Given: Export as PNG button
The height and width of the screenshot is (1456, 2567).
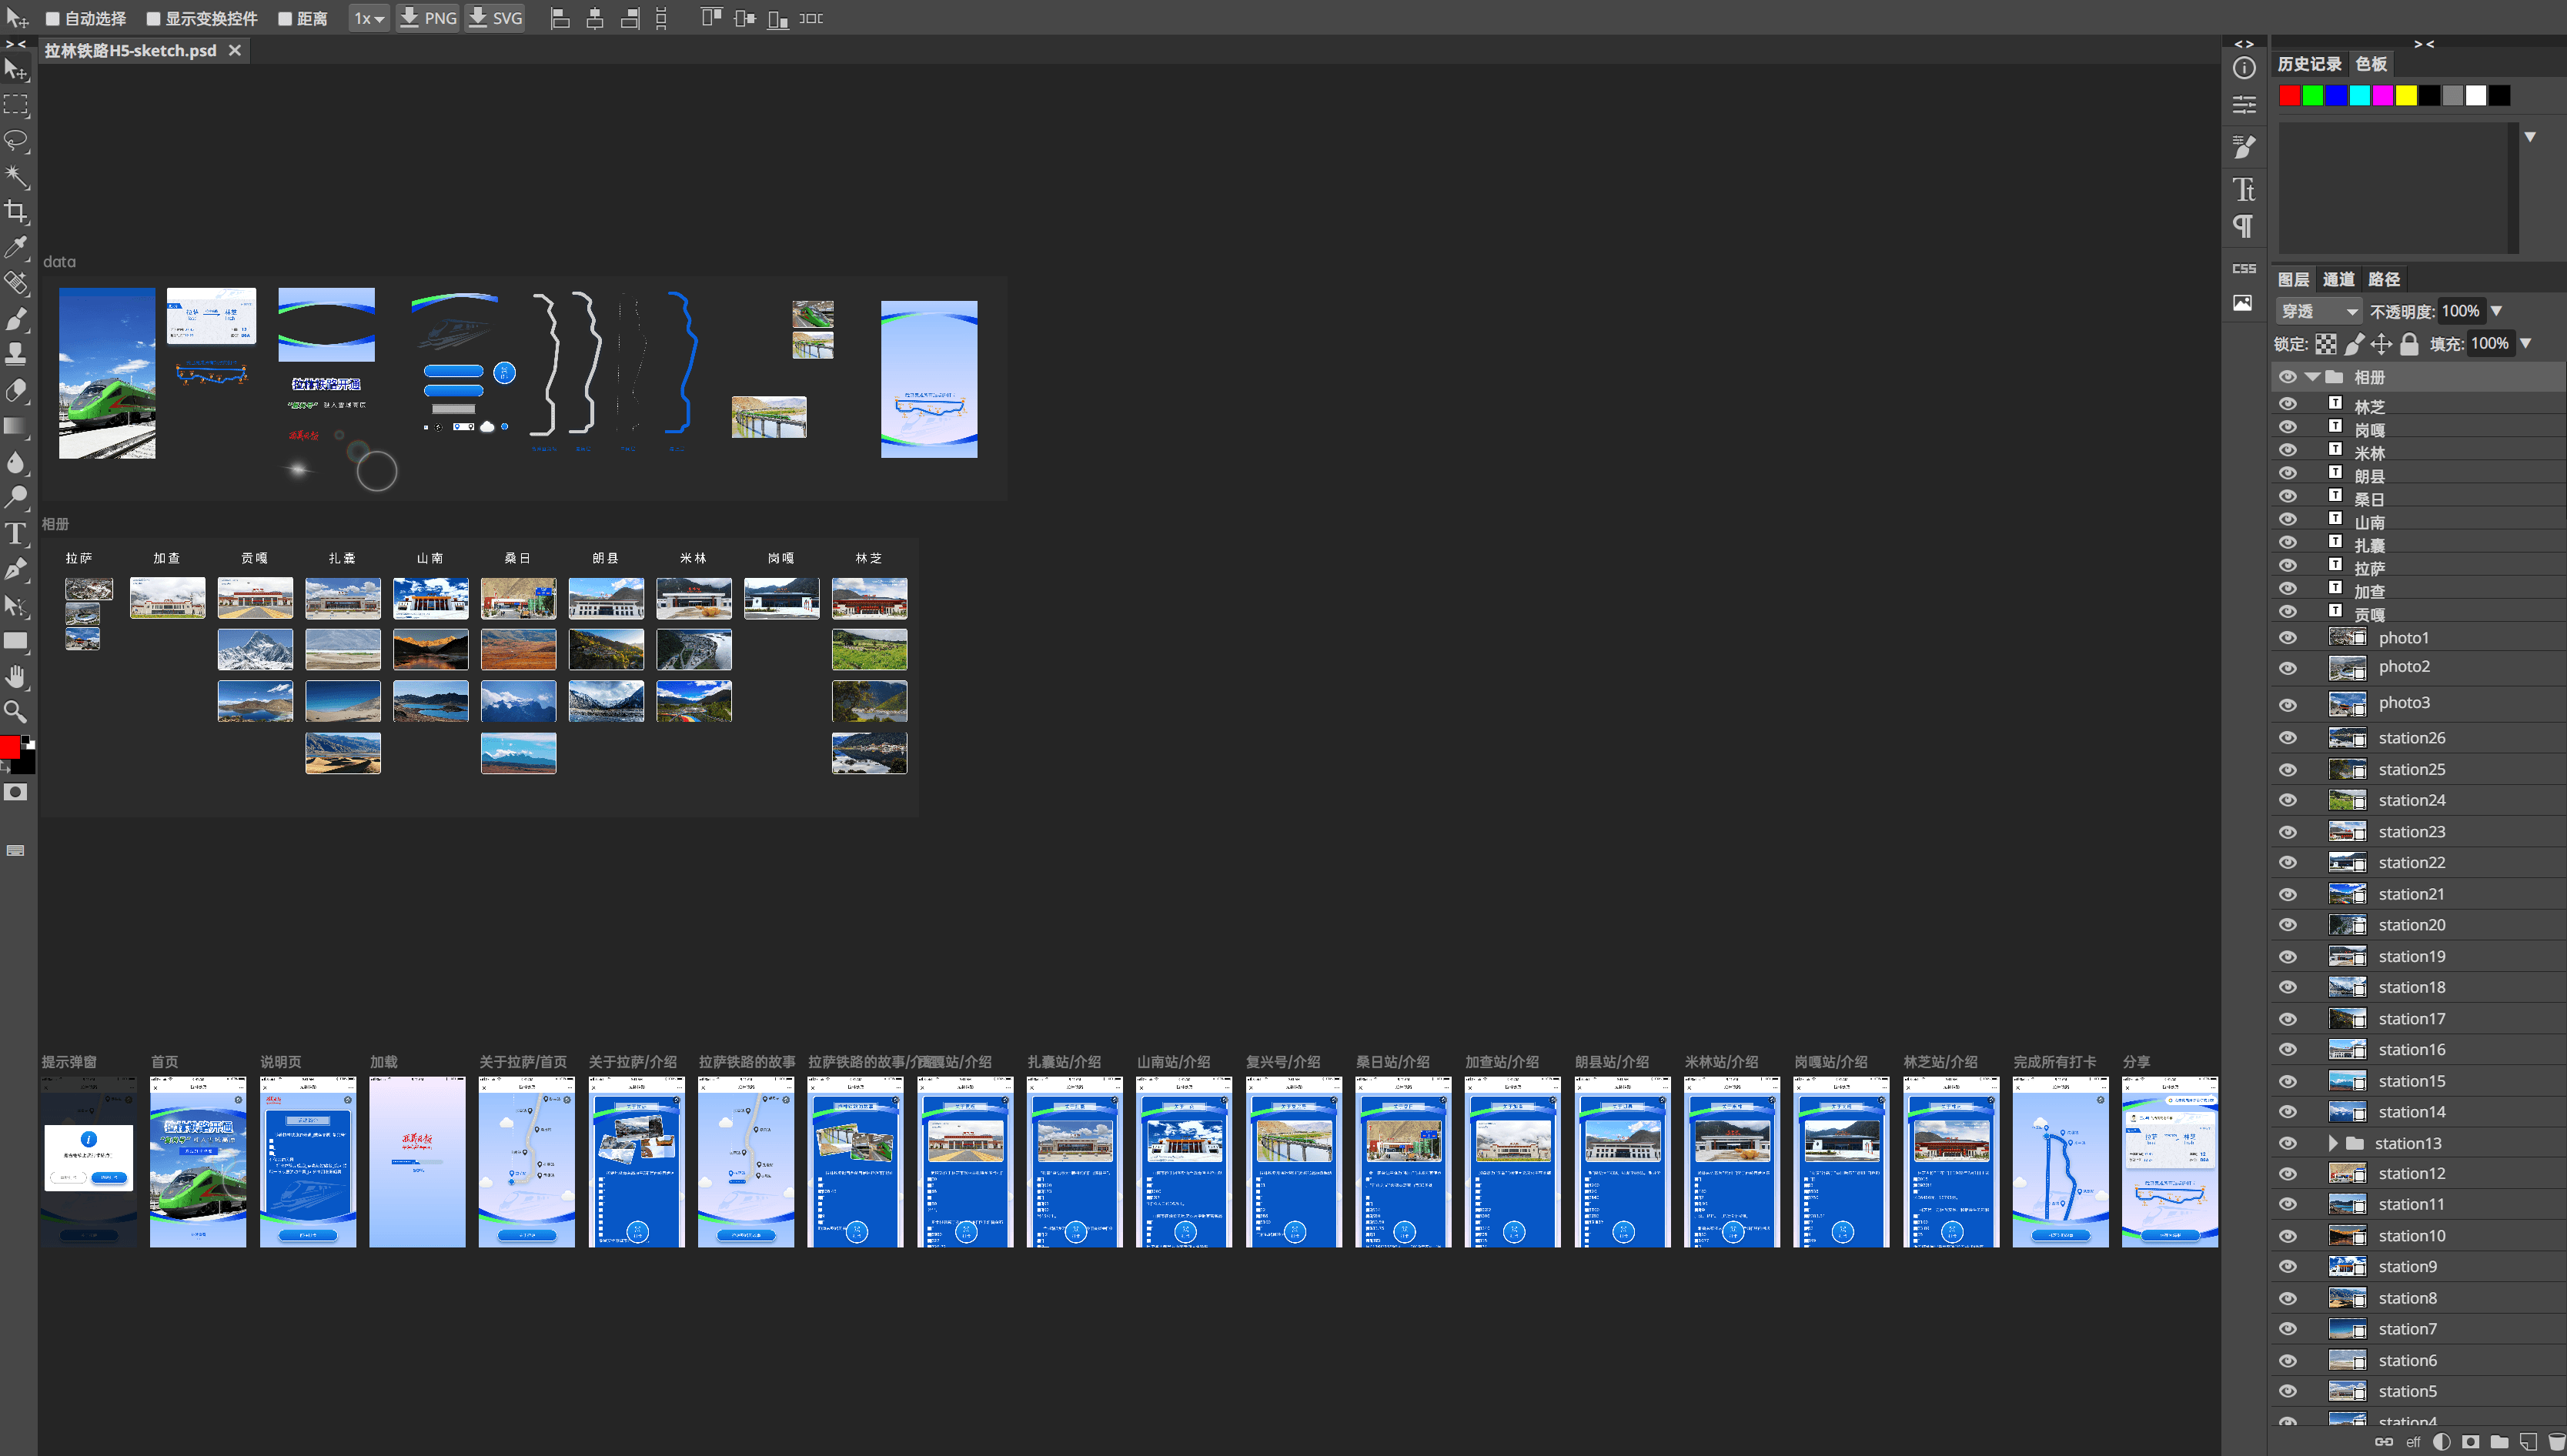Looking at the screenshot, I should click(428, 18).
